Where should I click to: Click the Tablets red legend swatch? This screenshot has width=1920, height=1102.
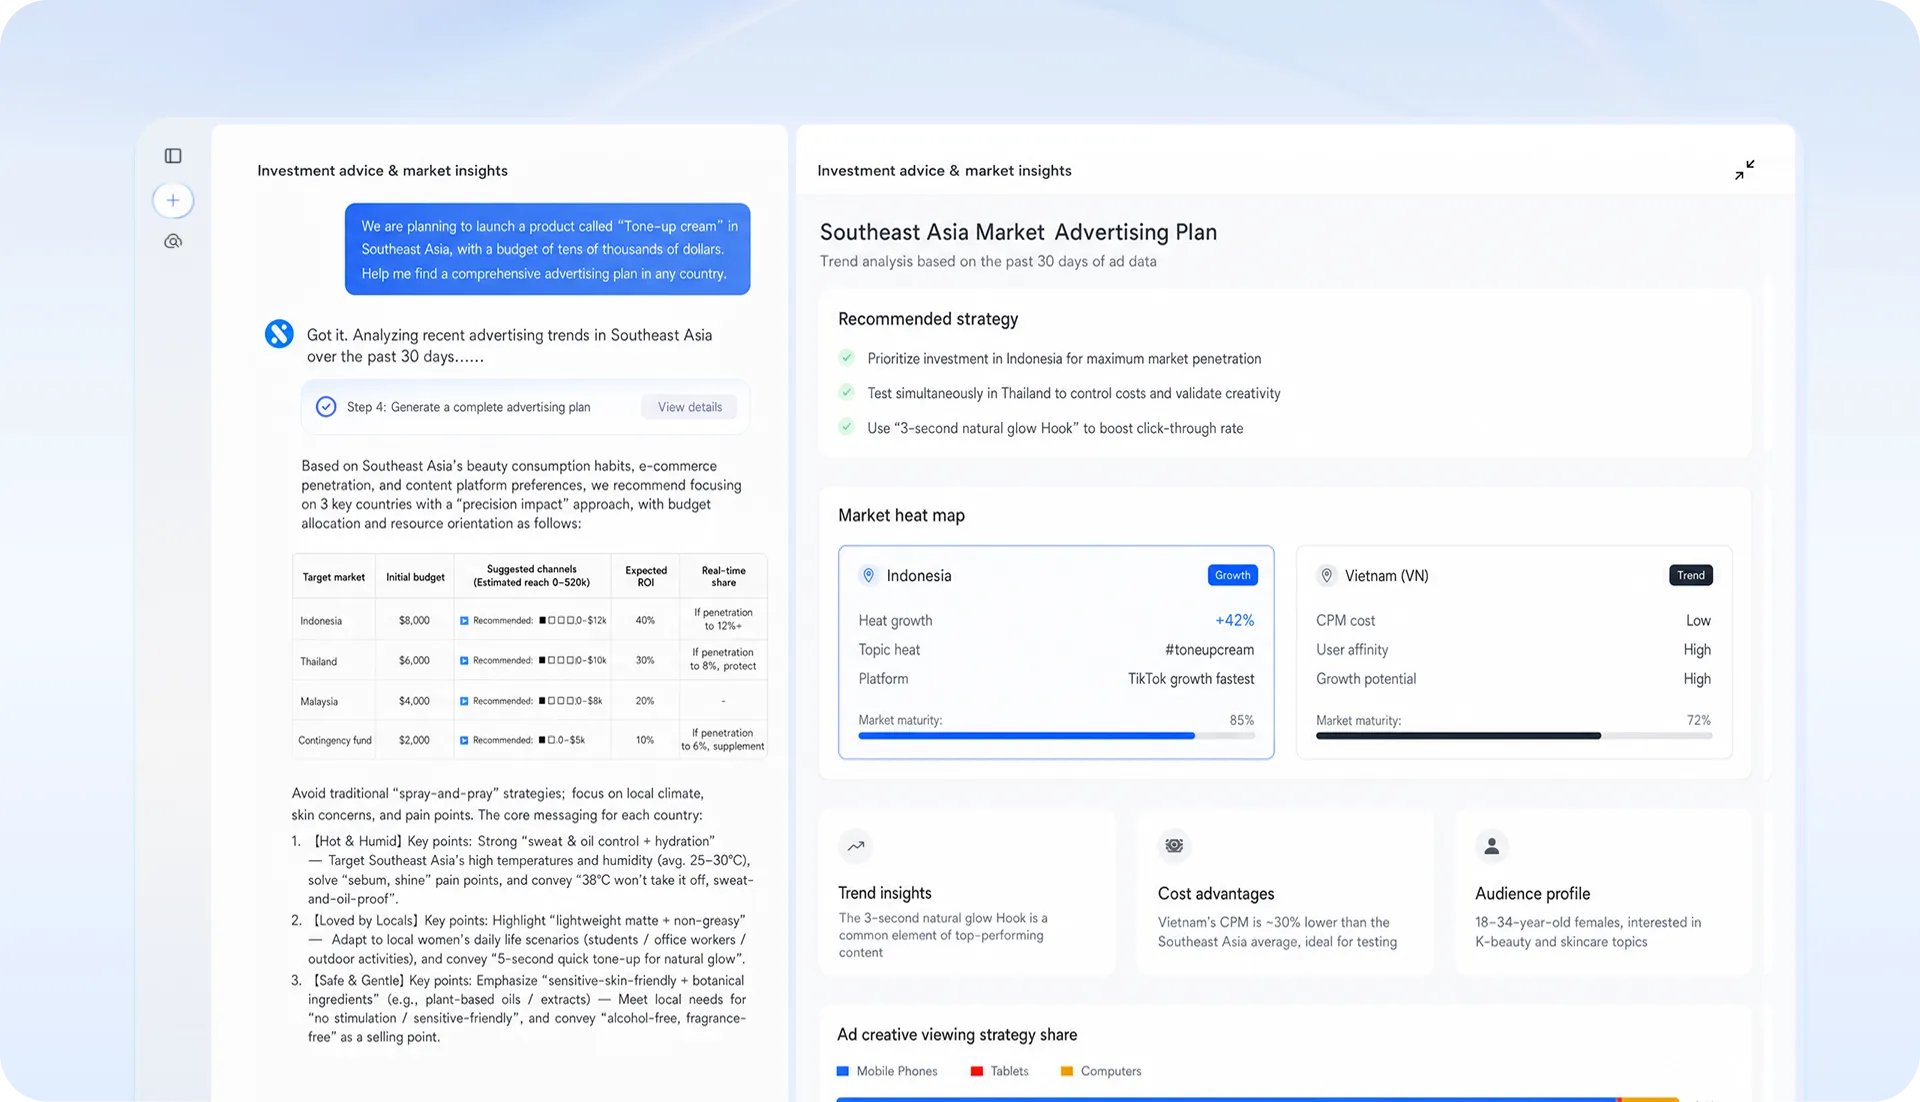977,1071
